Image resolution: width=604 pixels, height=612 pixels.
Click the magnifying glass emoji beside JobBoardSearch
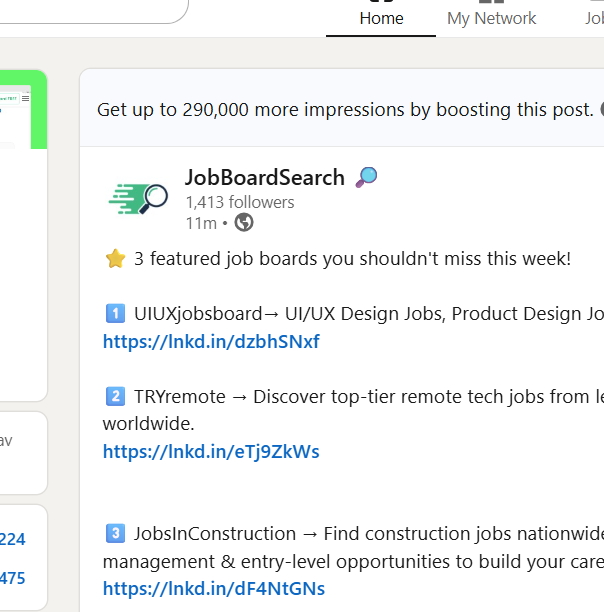pyautogui.click(x=366, y=177)
